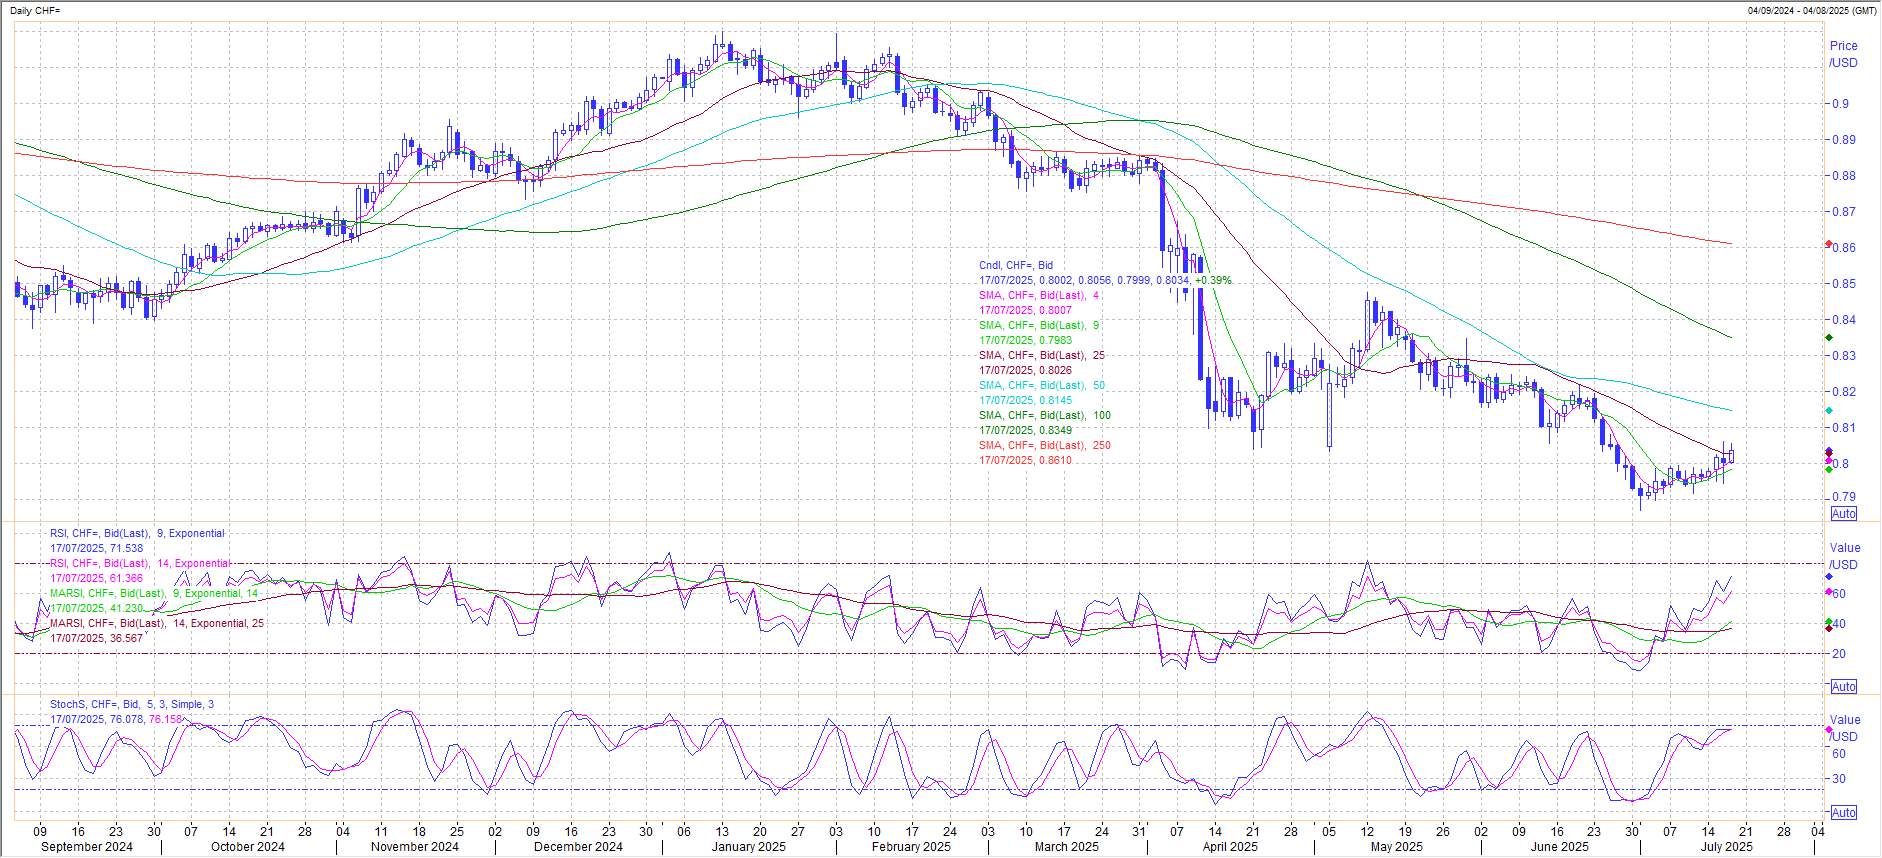Image resolution: width=1882 pixels, height=858 pixels.
Task: Click the date range '04/09/2024 - 04/08/2025 (GMT)'
Action: 1812,10
